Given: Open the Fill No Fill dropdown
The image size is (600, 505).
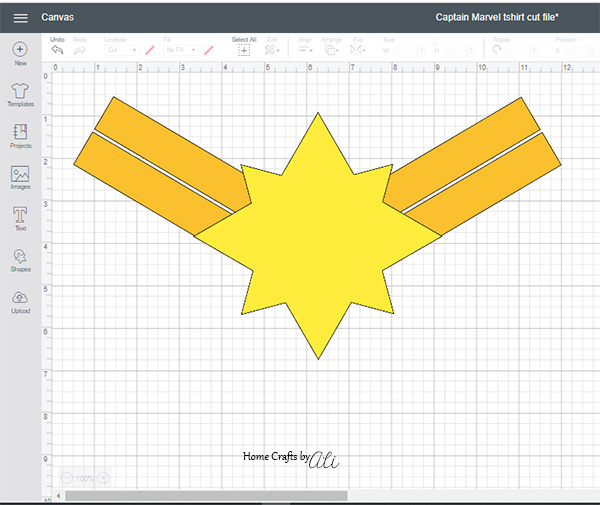Looking at the screenshot, I should click(x=181, y=50).
